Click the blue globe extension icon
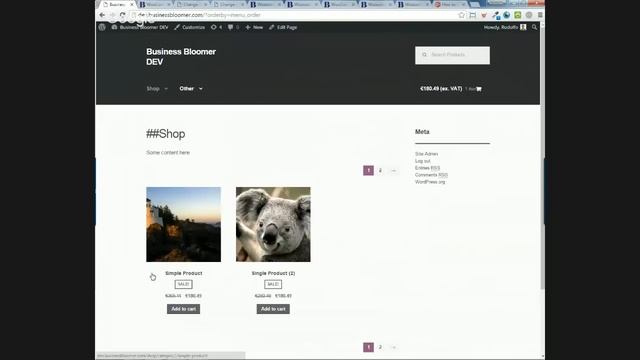The width and height of the screenshot is (640, 360). click(507, 15)
